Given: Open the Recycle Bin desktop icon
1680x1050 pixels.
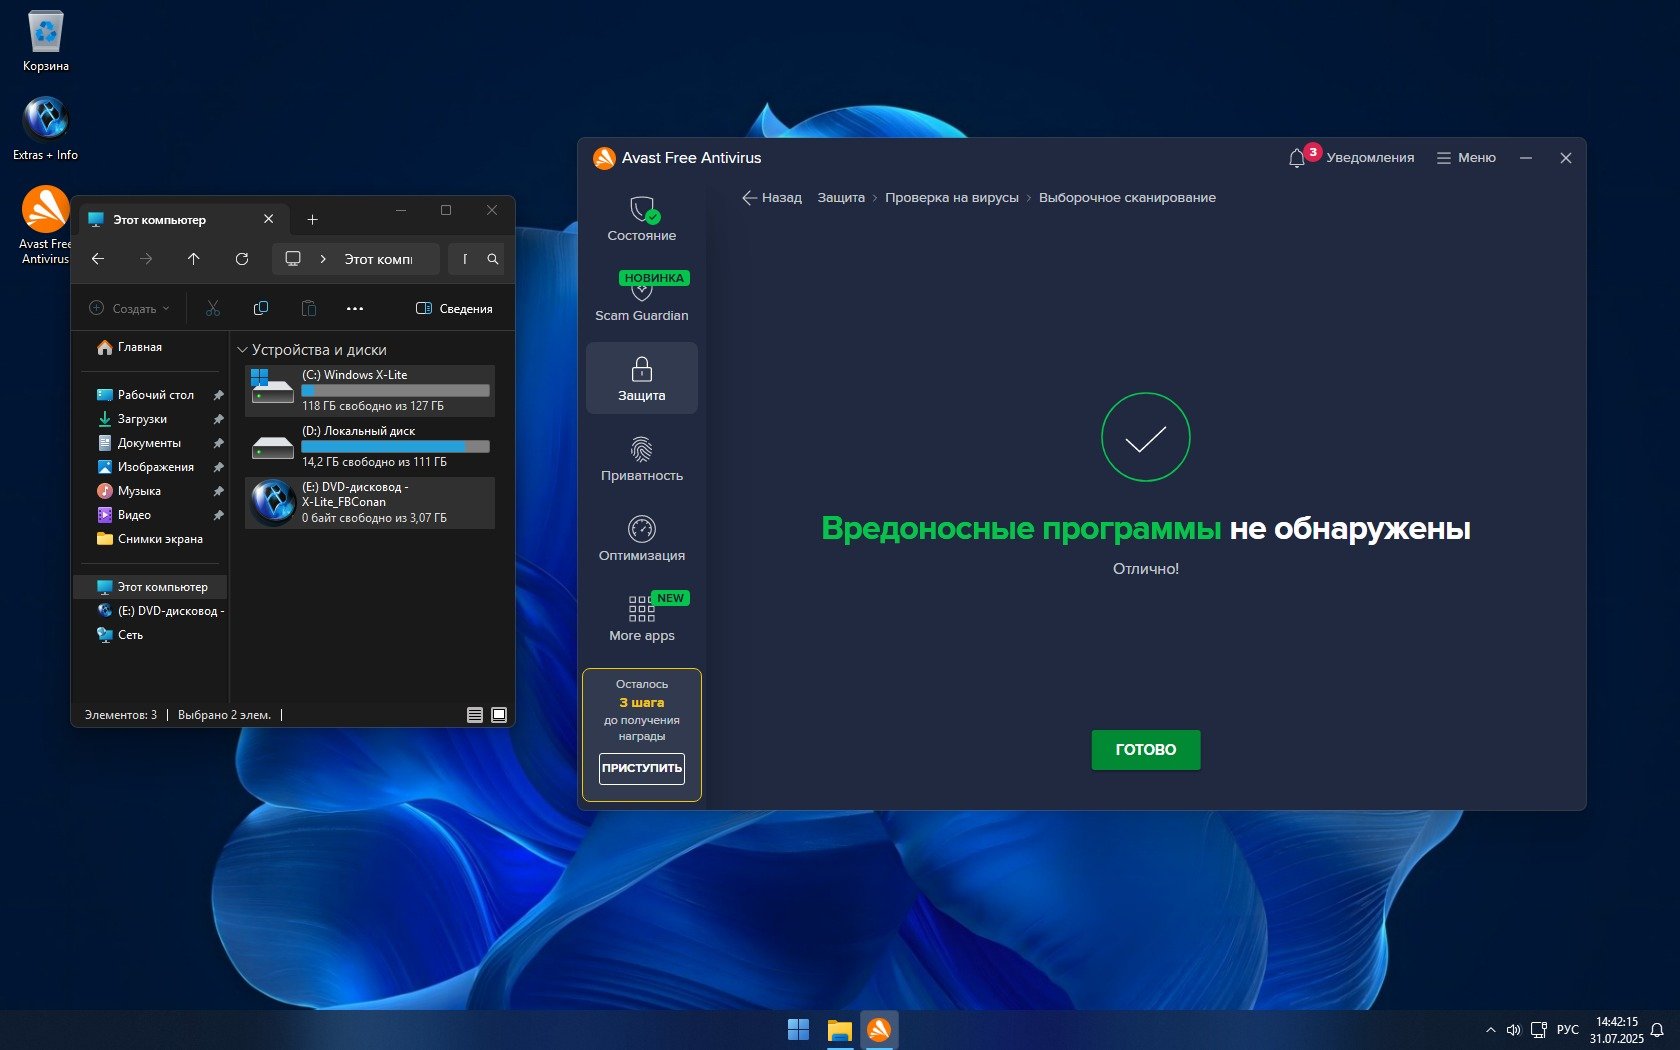Looking at the screenshot, I should click(46, 42).
